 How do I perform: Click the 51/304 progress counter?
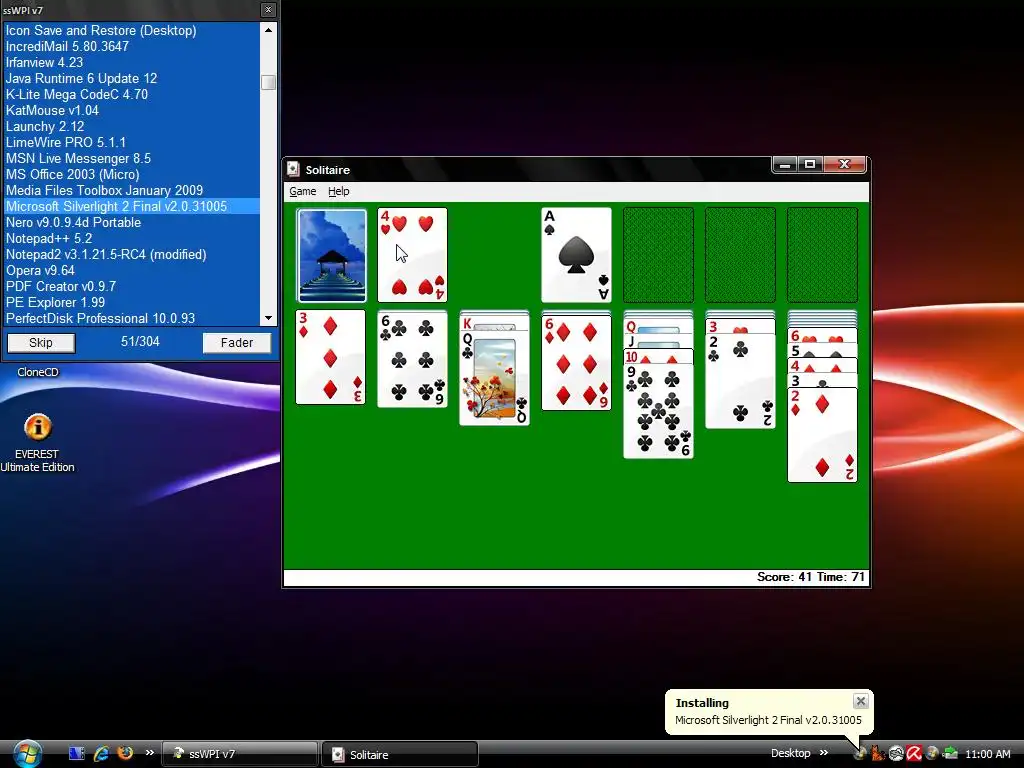[140, 342]
